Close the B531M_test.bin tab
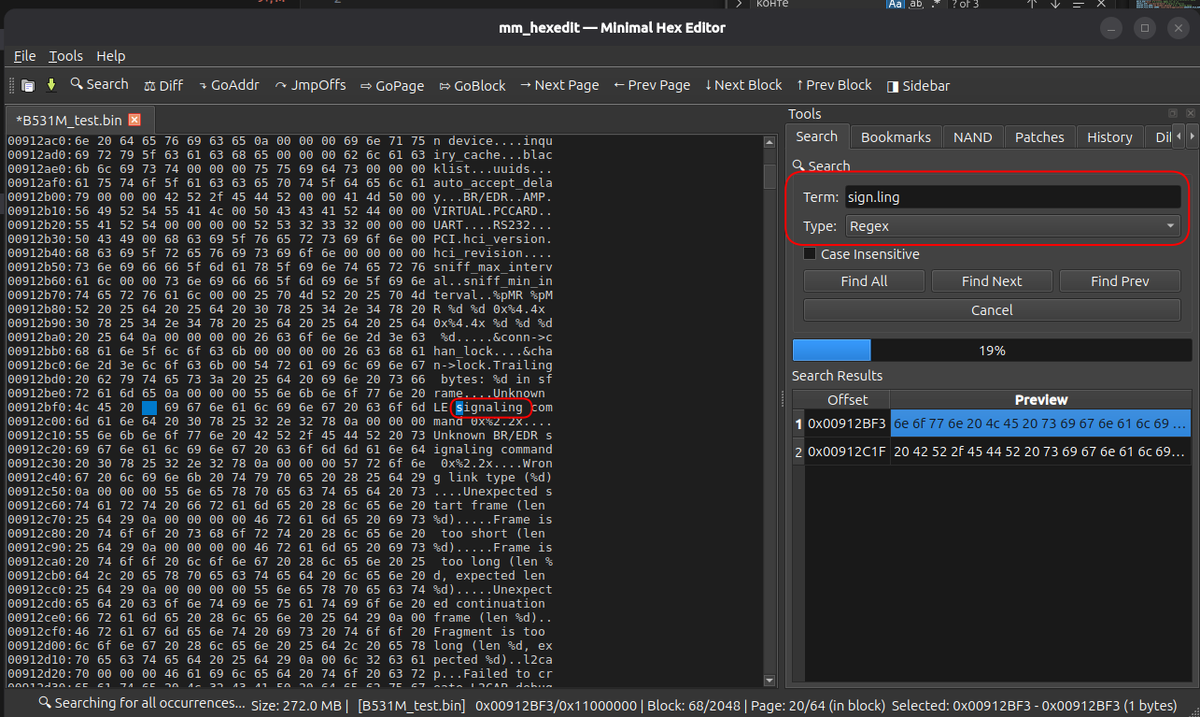Viewport: 1200px width, 717px height. 135,119
